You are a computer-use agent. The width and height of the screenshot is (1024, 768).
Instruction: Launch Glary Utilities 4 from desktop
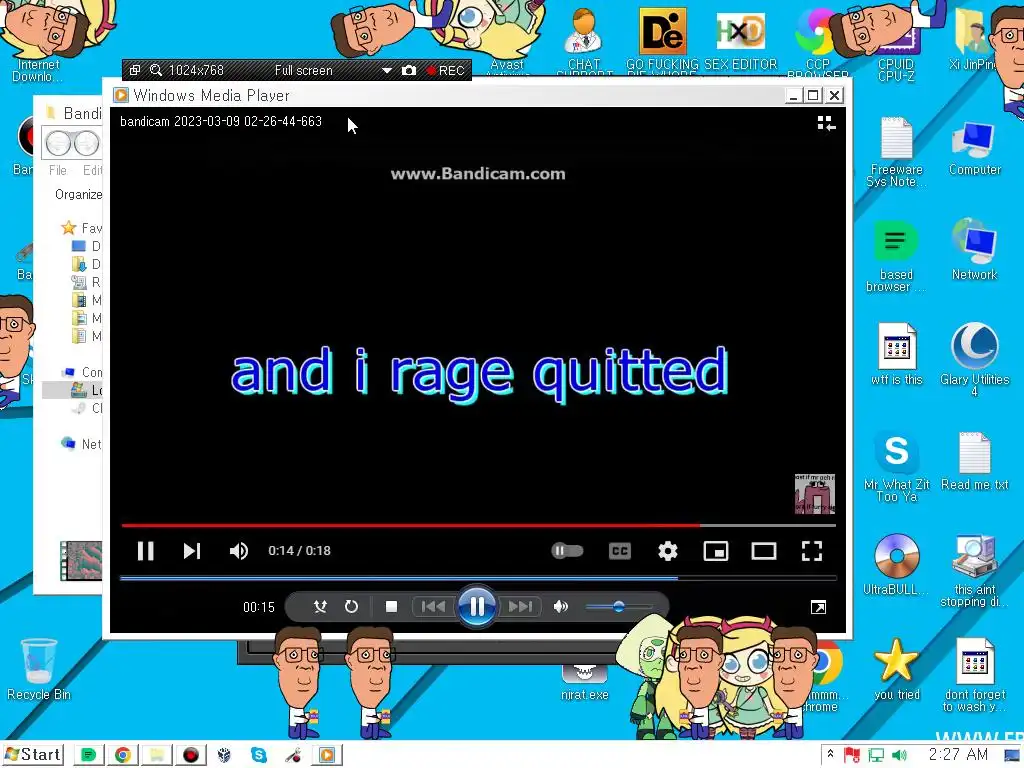point(974,359)
